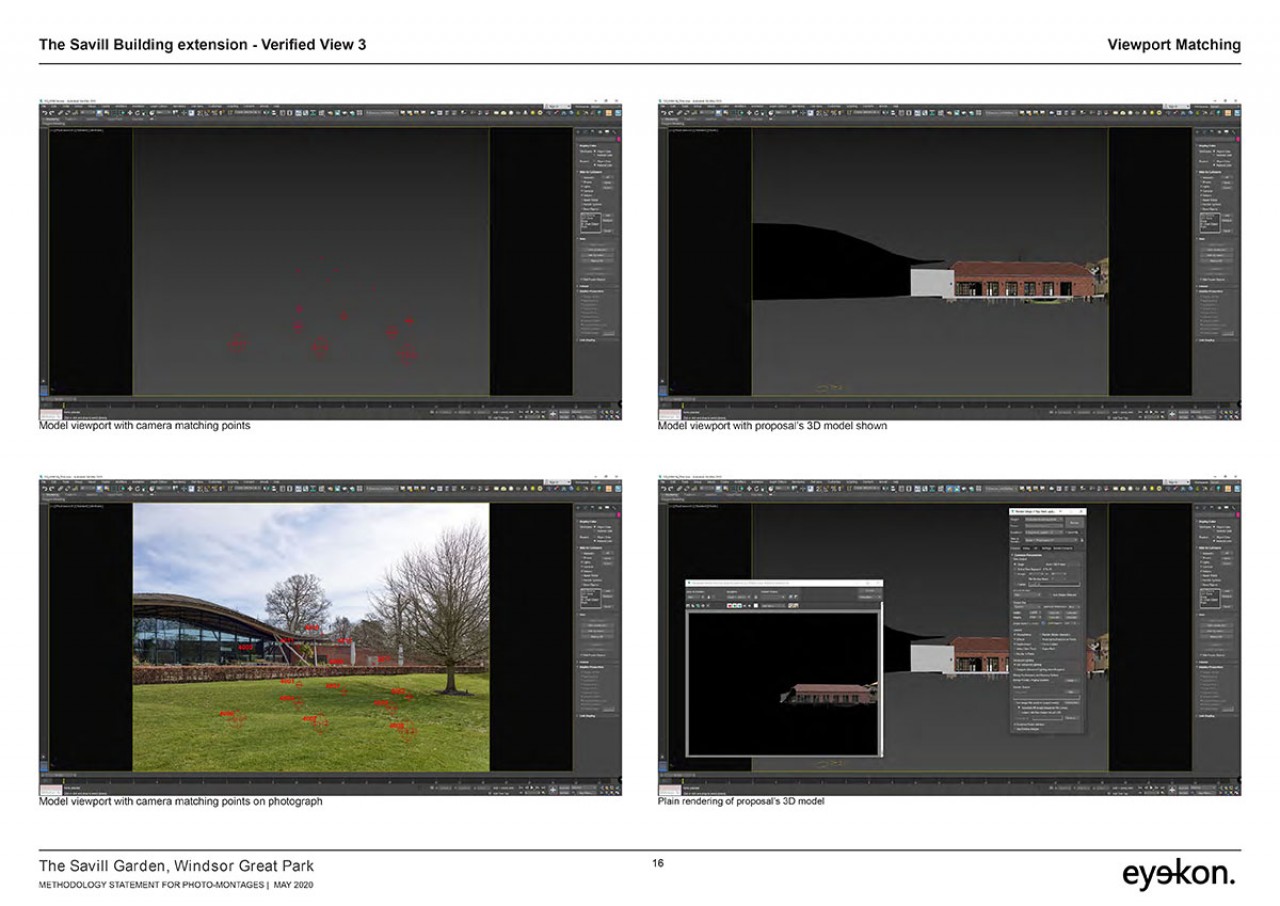Click rendered building inside V-Ray frame buffer window

(x=826, y=693)
